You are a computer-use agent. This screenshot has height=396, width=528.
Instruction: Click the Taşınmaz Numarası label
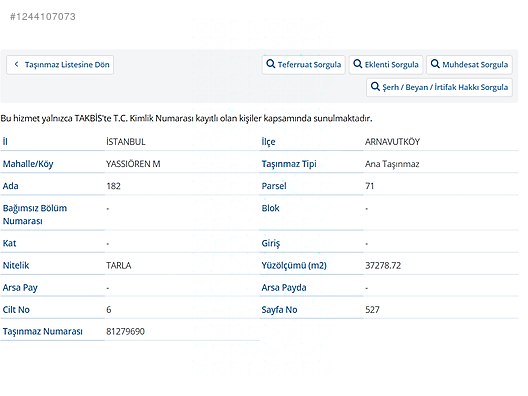[42, 332]
